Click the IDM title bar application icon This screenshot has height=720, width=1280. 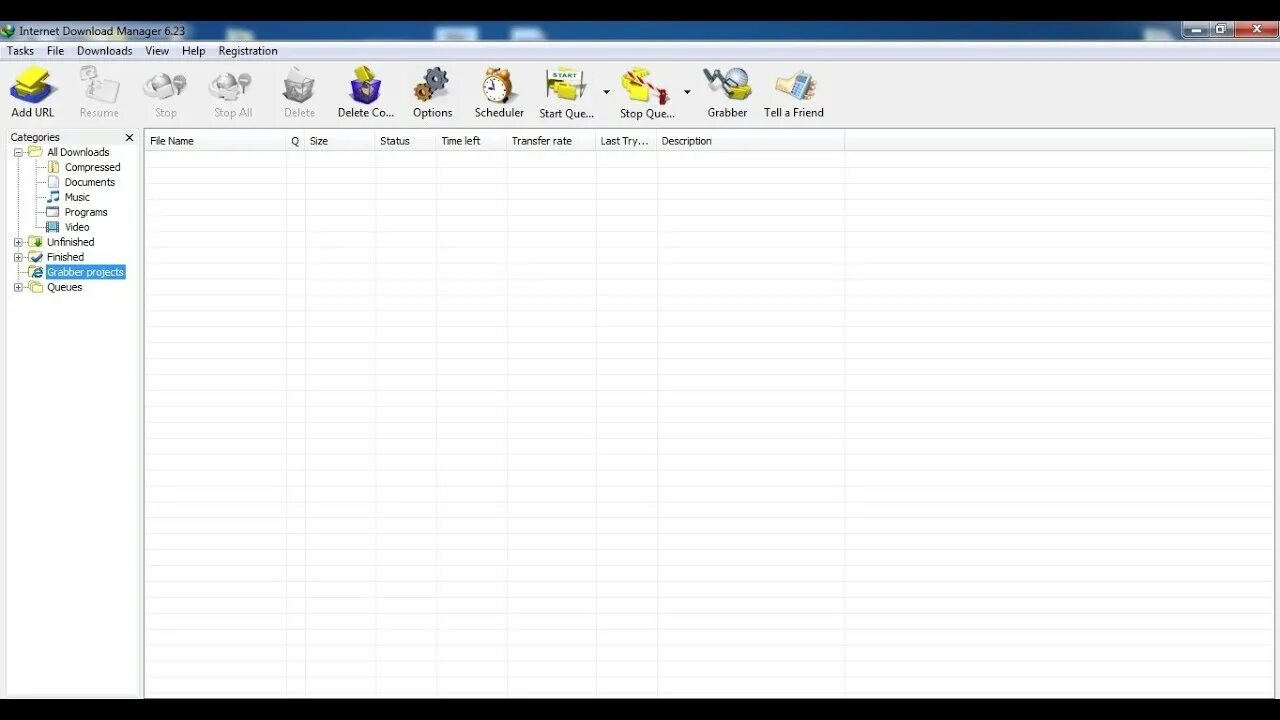click(8, 31)
